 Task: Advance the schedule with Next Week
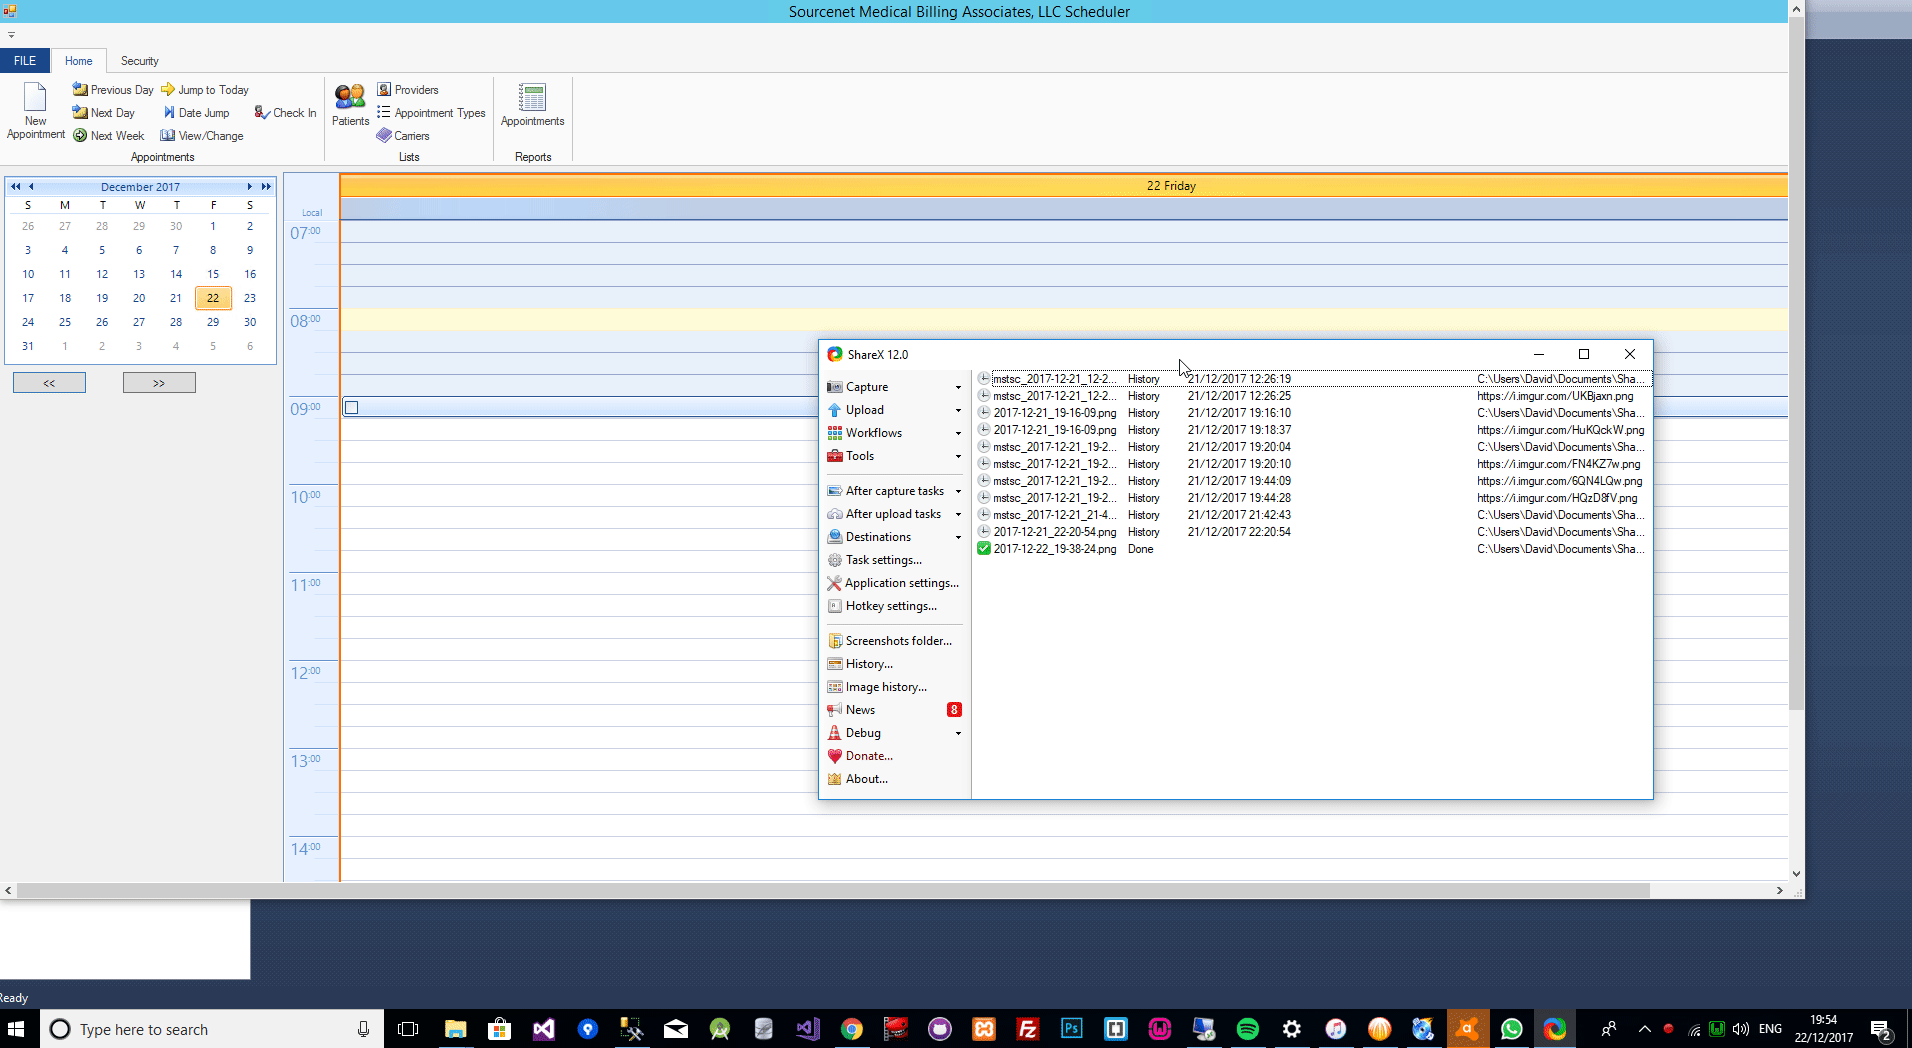[x=109, y=136]
